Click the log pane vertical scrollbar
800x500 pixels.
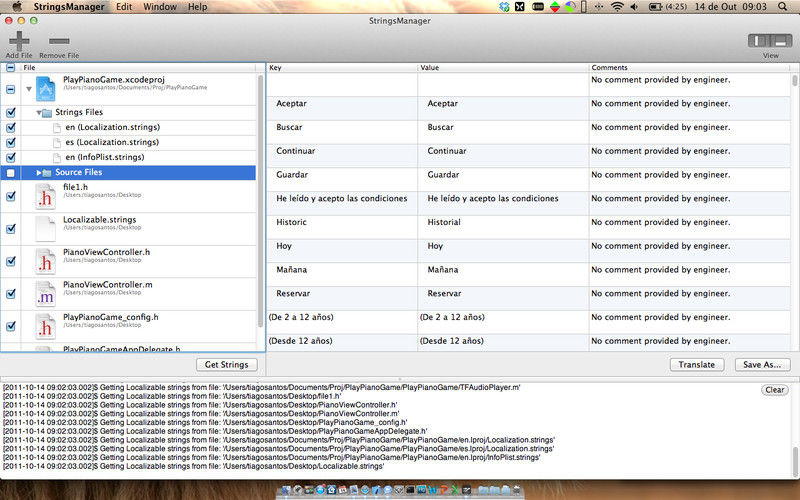coord(795,461)
